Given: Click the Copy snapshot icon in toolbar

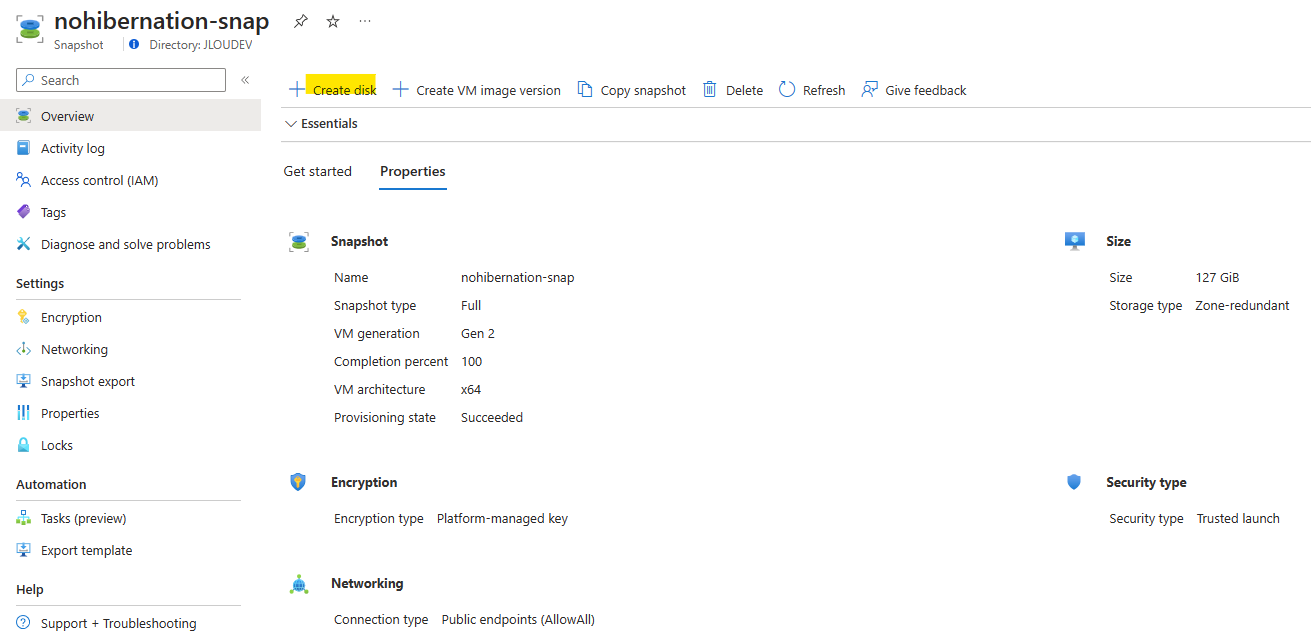Looking at the screenshot, I should pos(585,89).
